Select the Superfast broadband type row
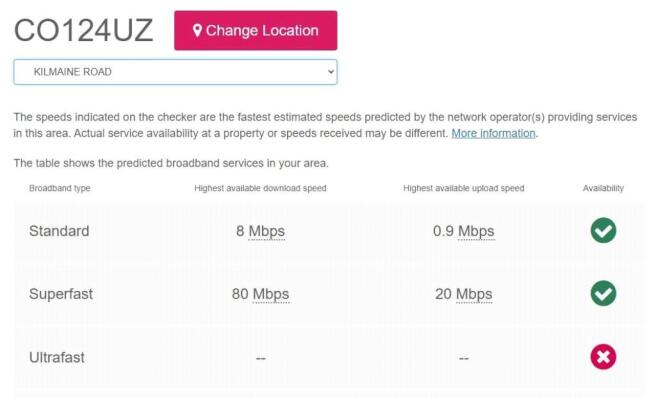 pyautogui.click(x=329, y=294)
